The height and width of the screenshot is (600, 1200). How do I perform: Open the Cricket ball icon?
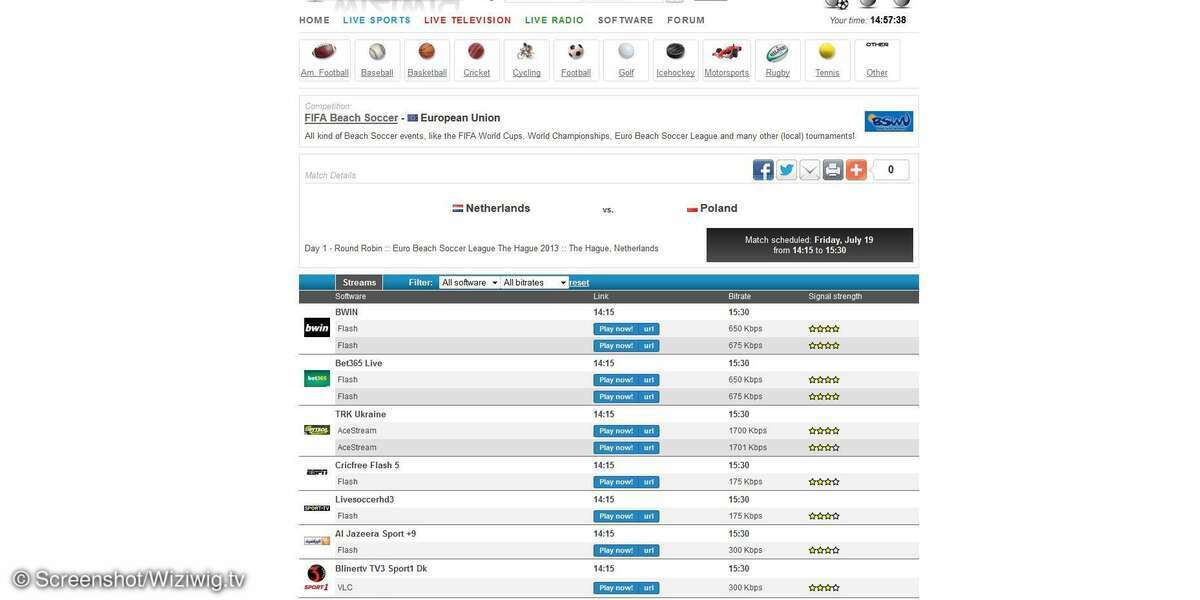pyautogui.click(x=477, y=52)
